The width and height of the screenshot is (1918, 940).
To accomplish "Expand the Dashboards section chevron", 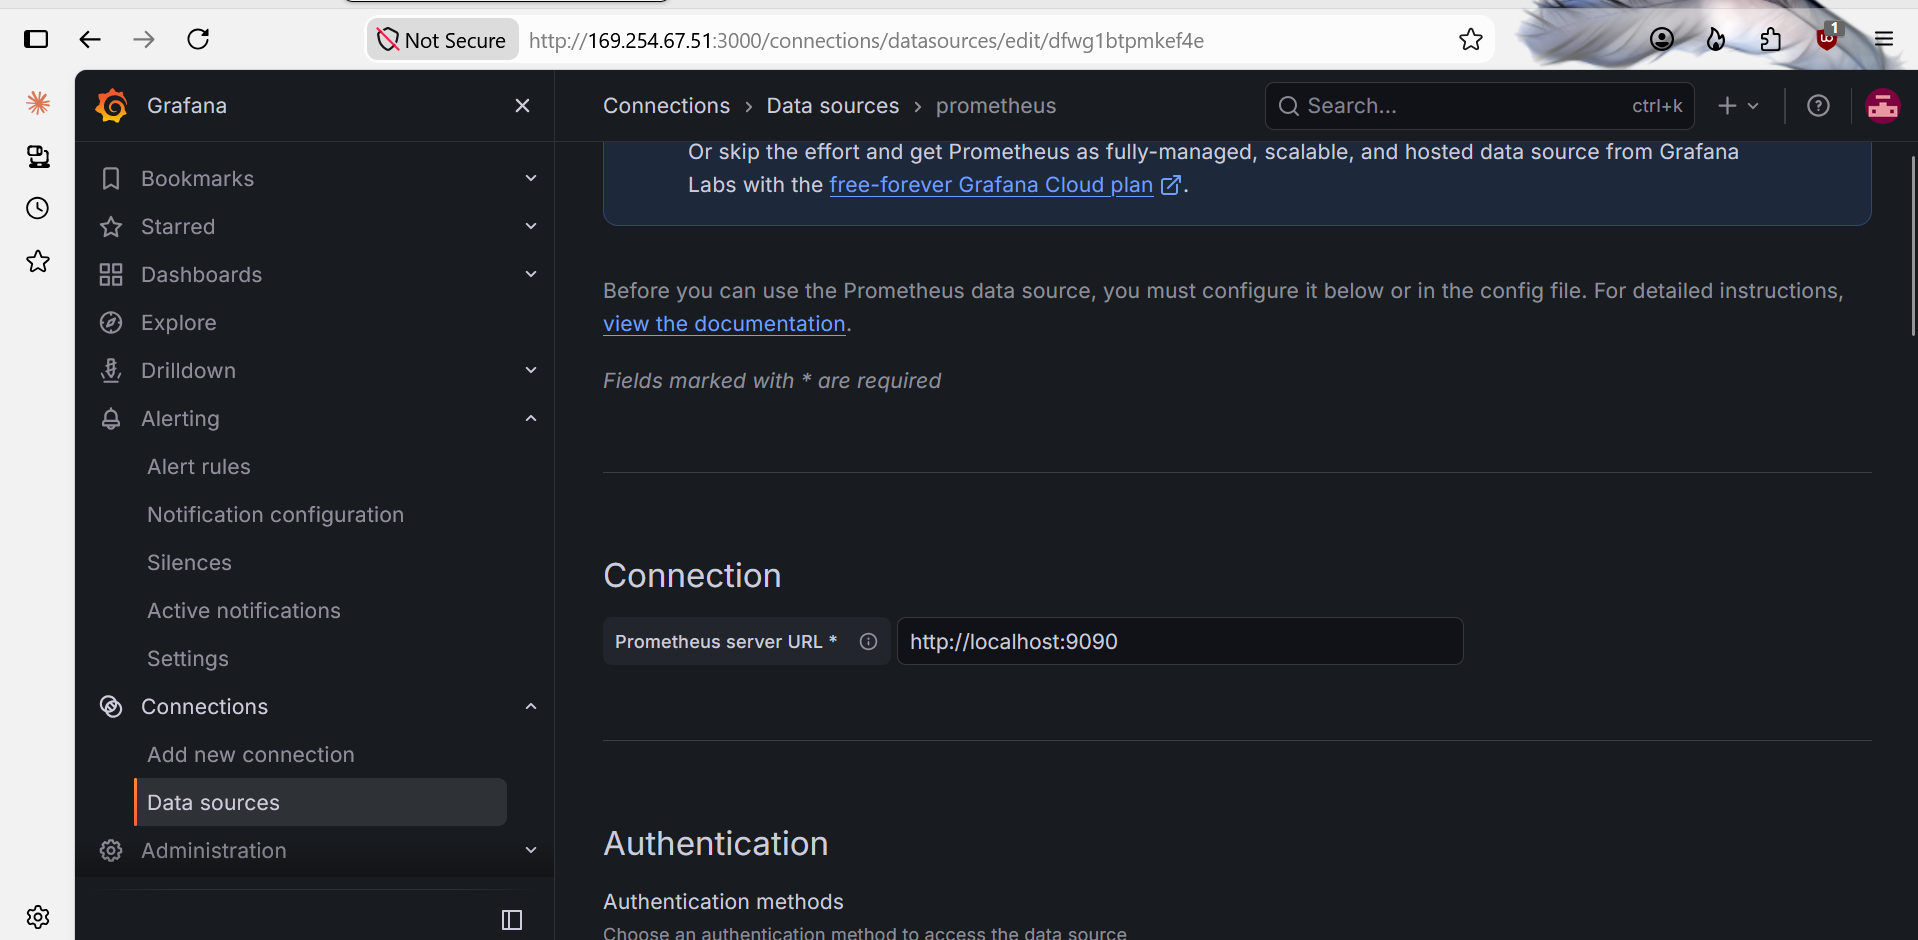I will click(531, 274).
